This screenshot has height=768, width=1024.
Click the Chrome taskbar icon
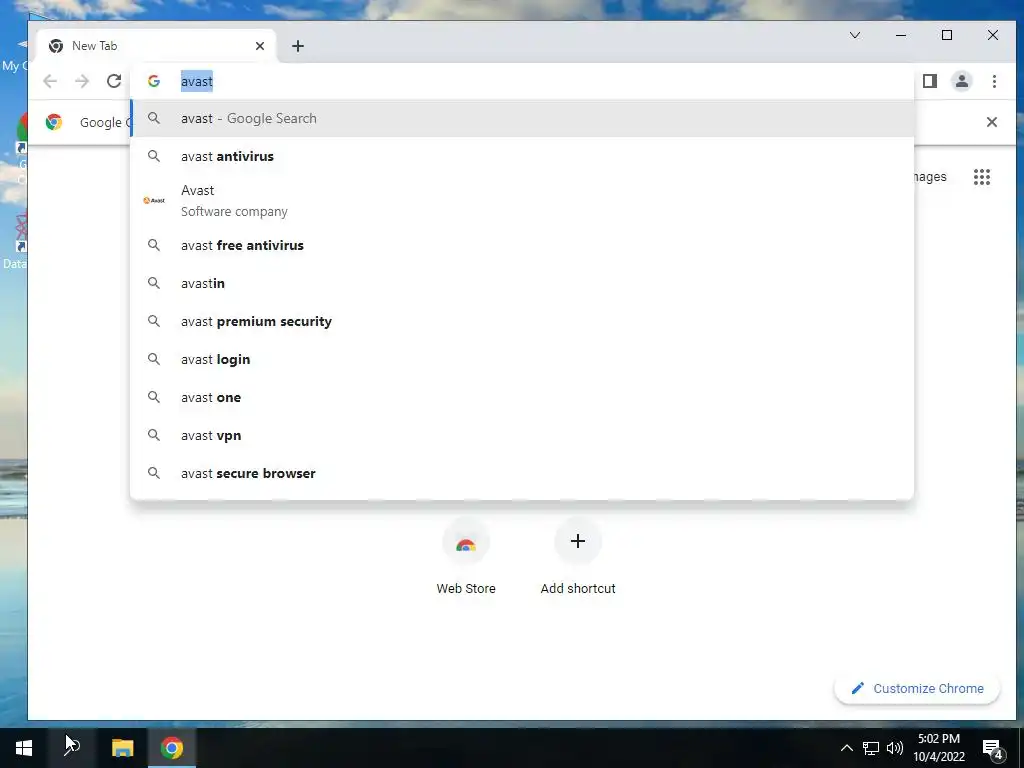point(172,748)
